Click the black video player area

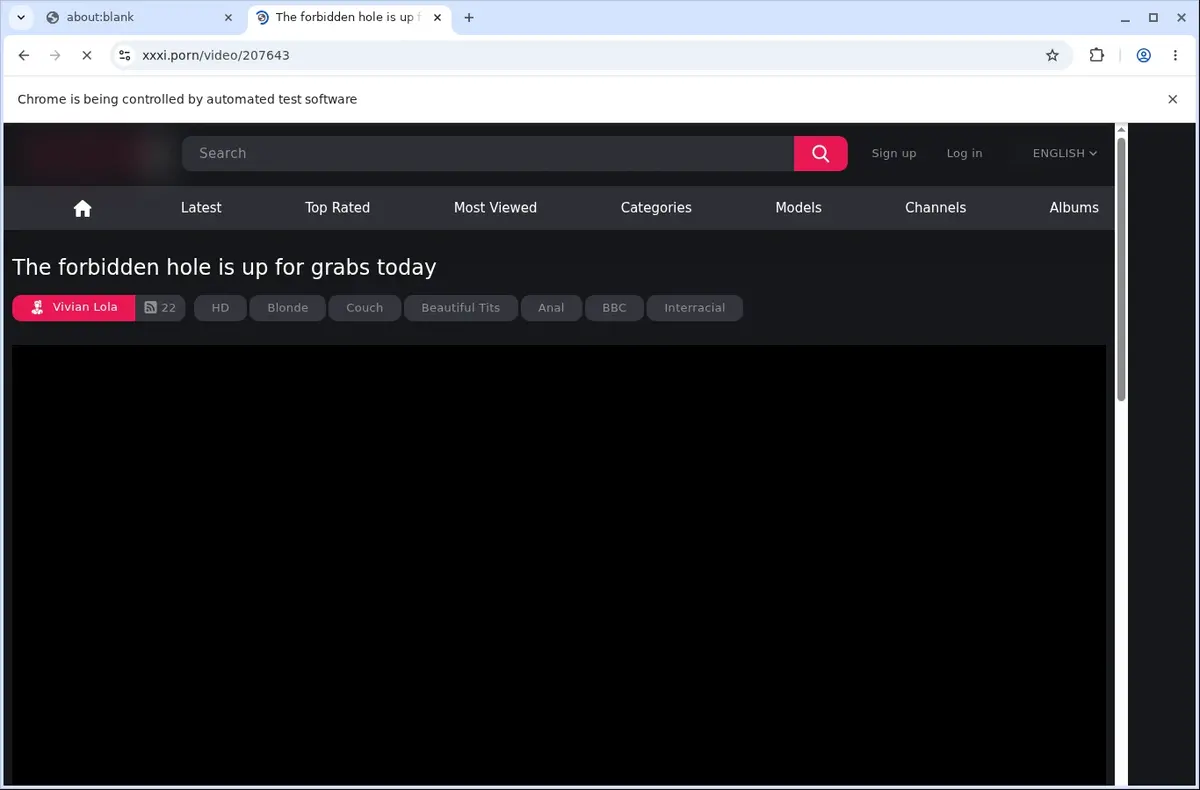pos(559,565)
